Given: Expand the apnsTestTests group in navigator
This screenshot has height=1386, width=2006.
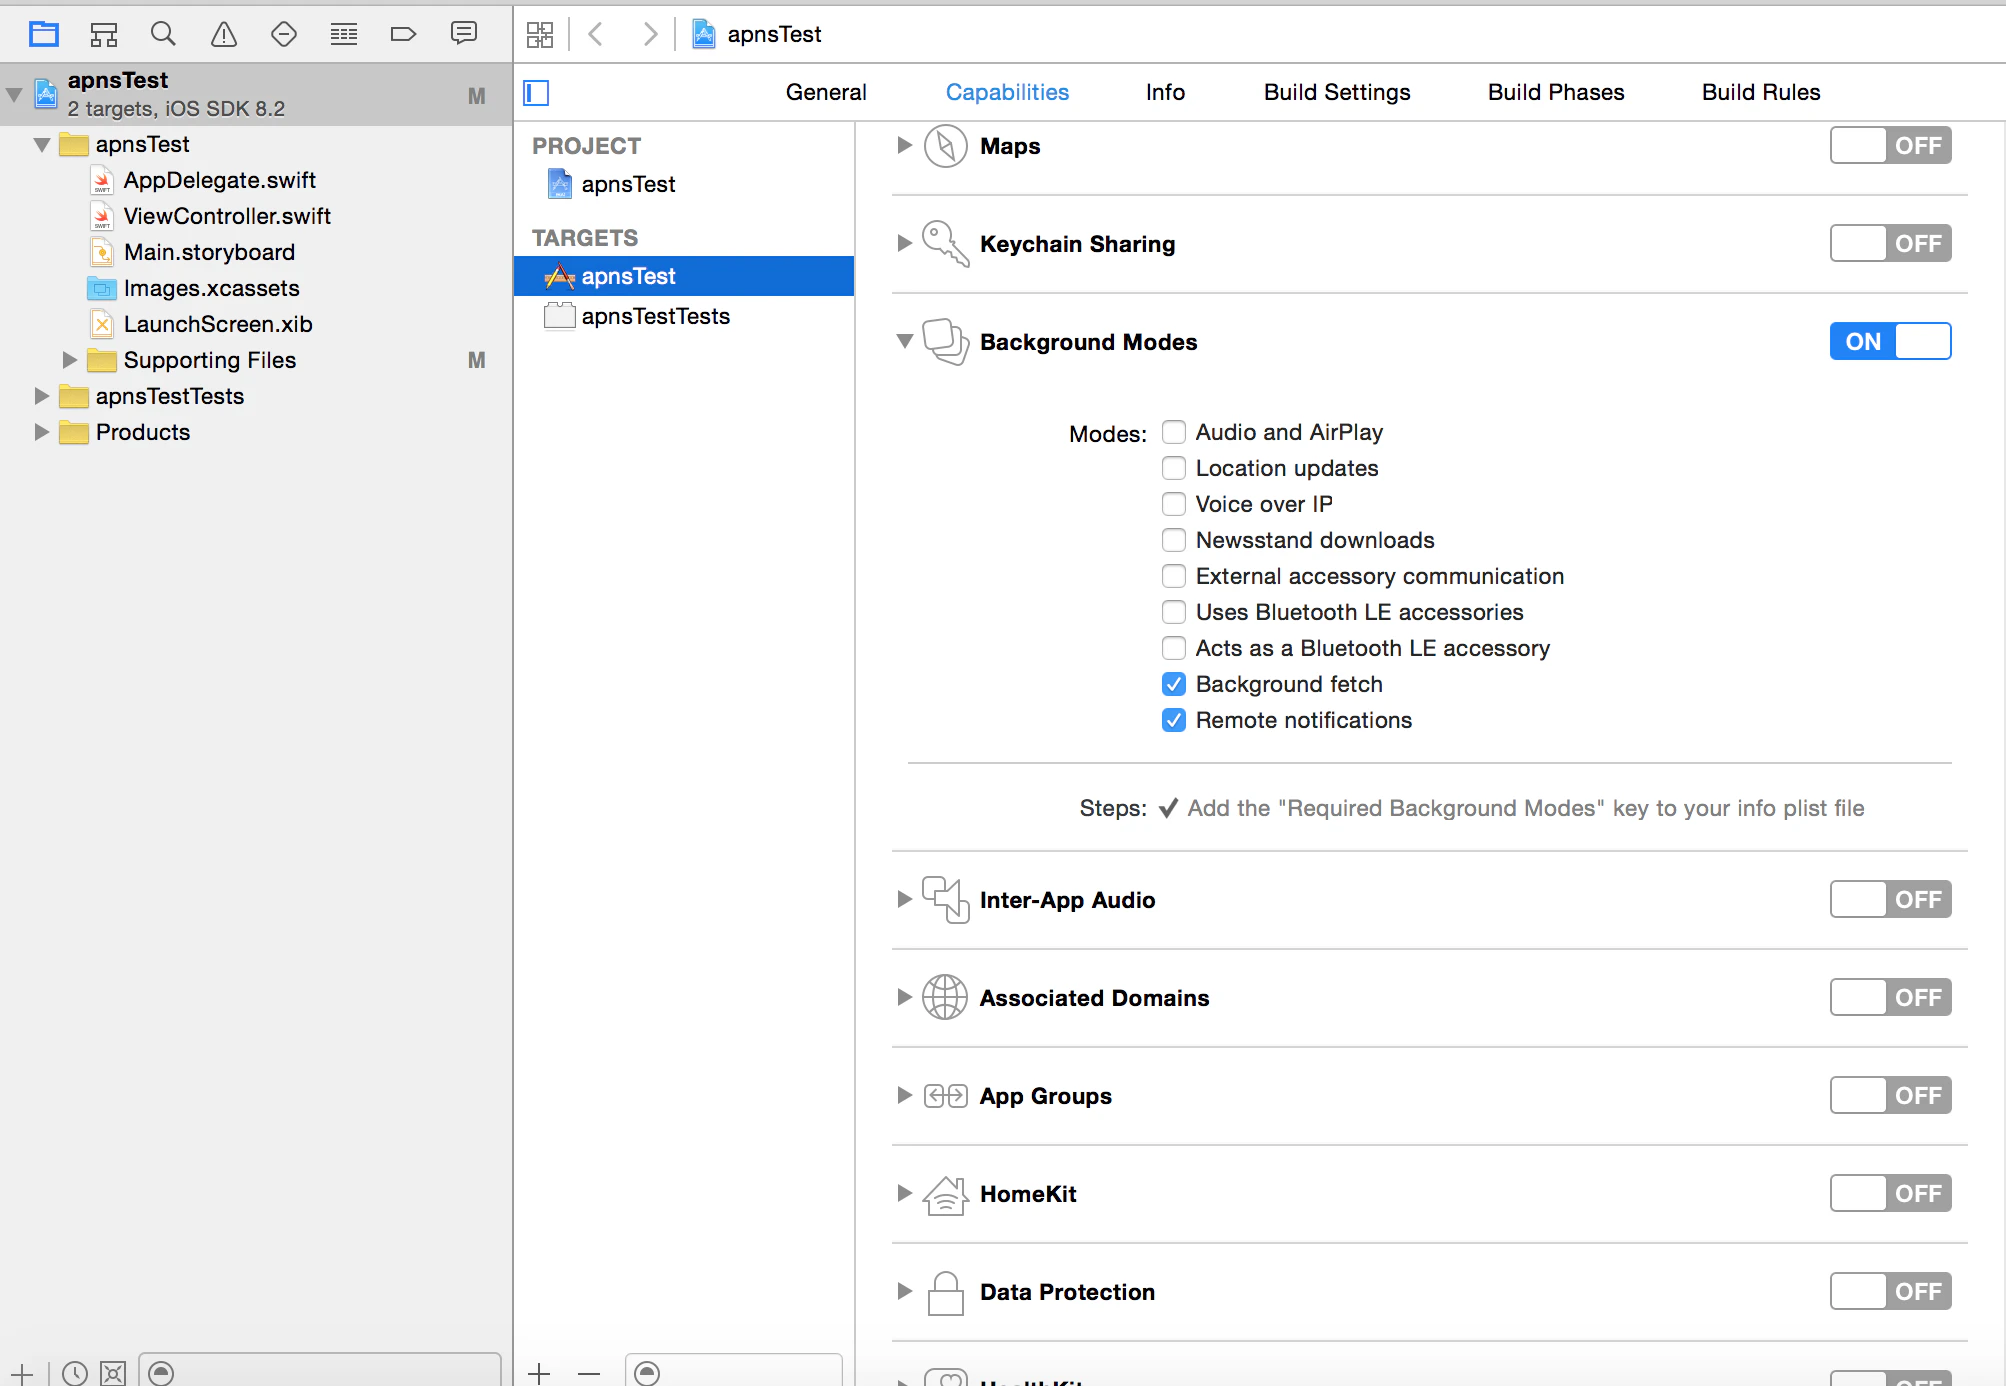Looking at the screenshot, I should tap(42, 396).
